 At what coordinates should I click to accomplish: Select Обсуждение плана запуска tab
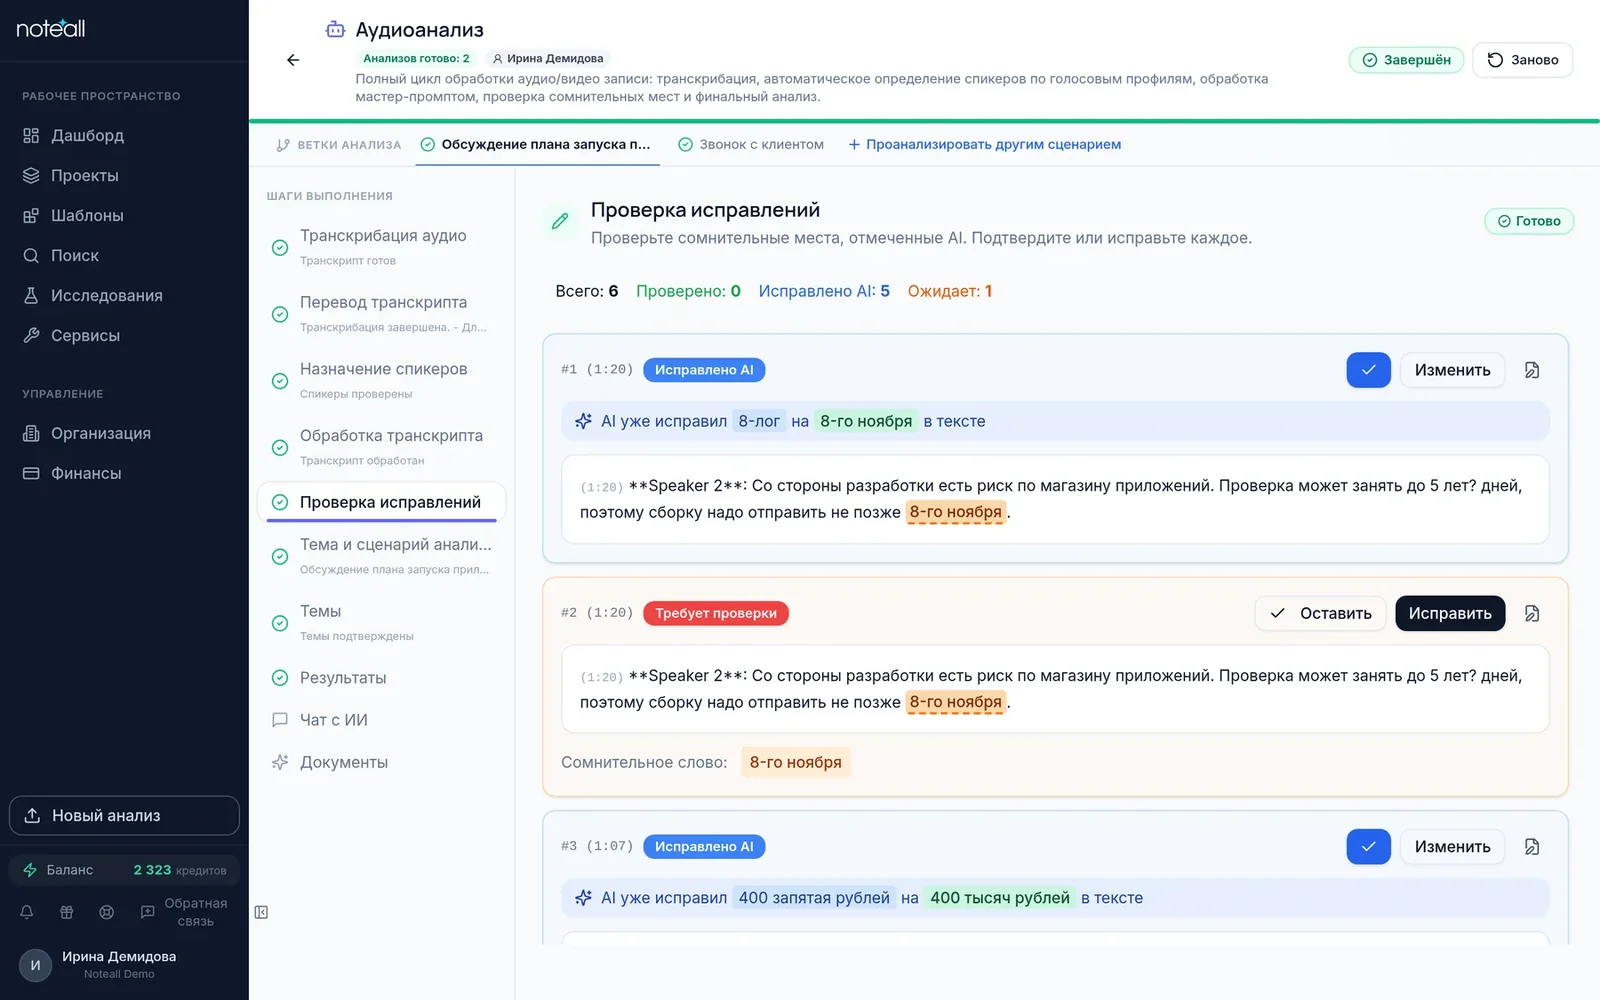click(536, 144)
